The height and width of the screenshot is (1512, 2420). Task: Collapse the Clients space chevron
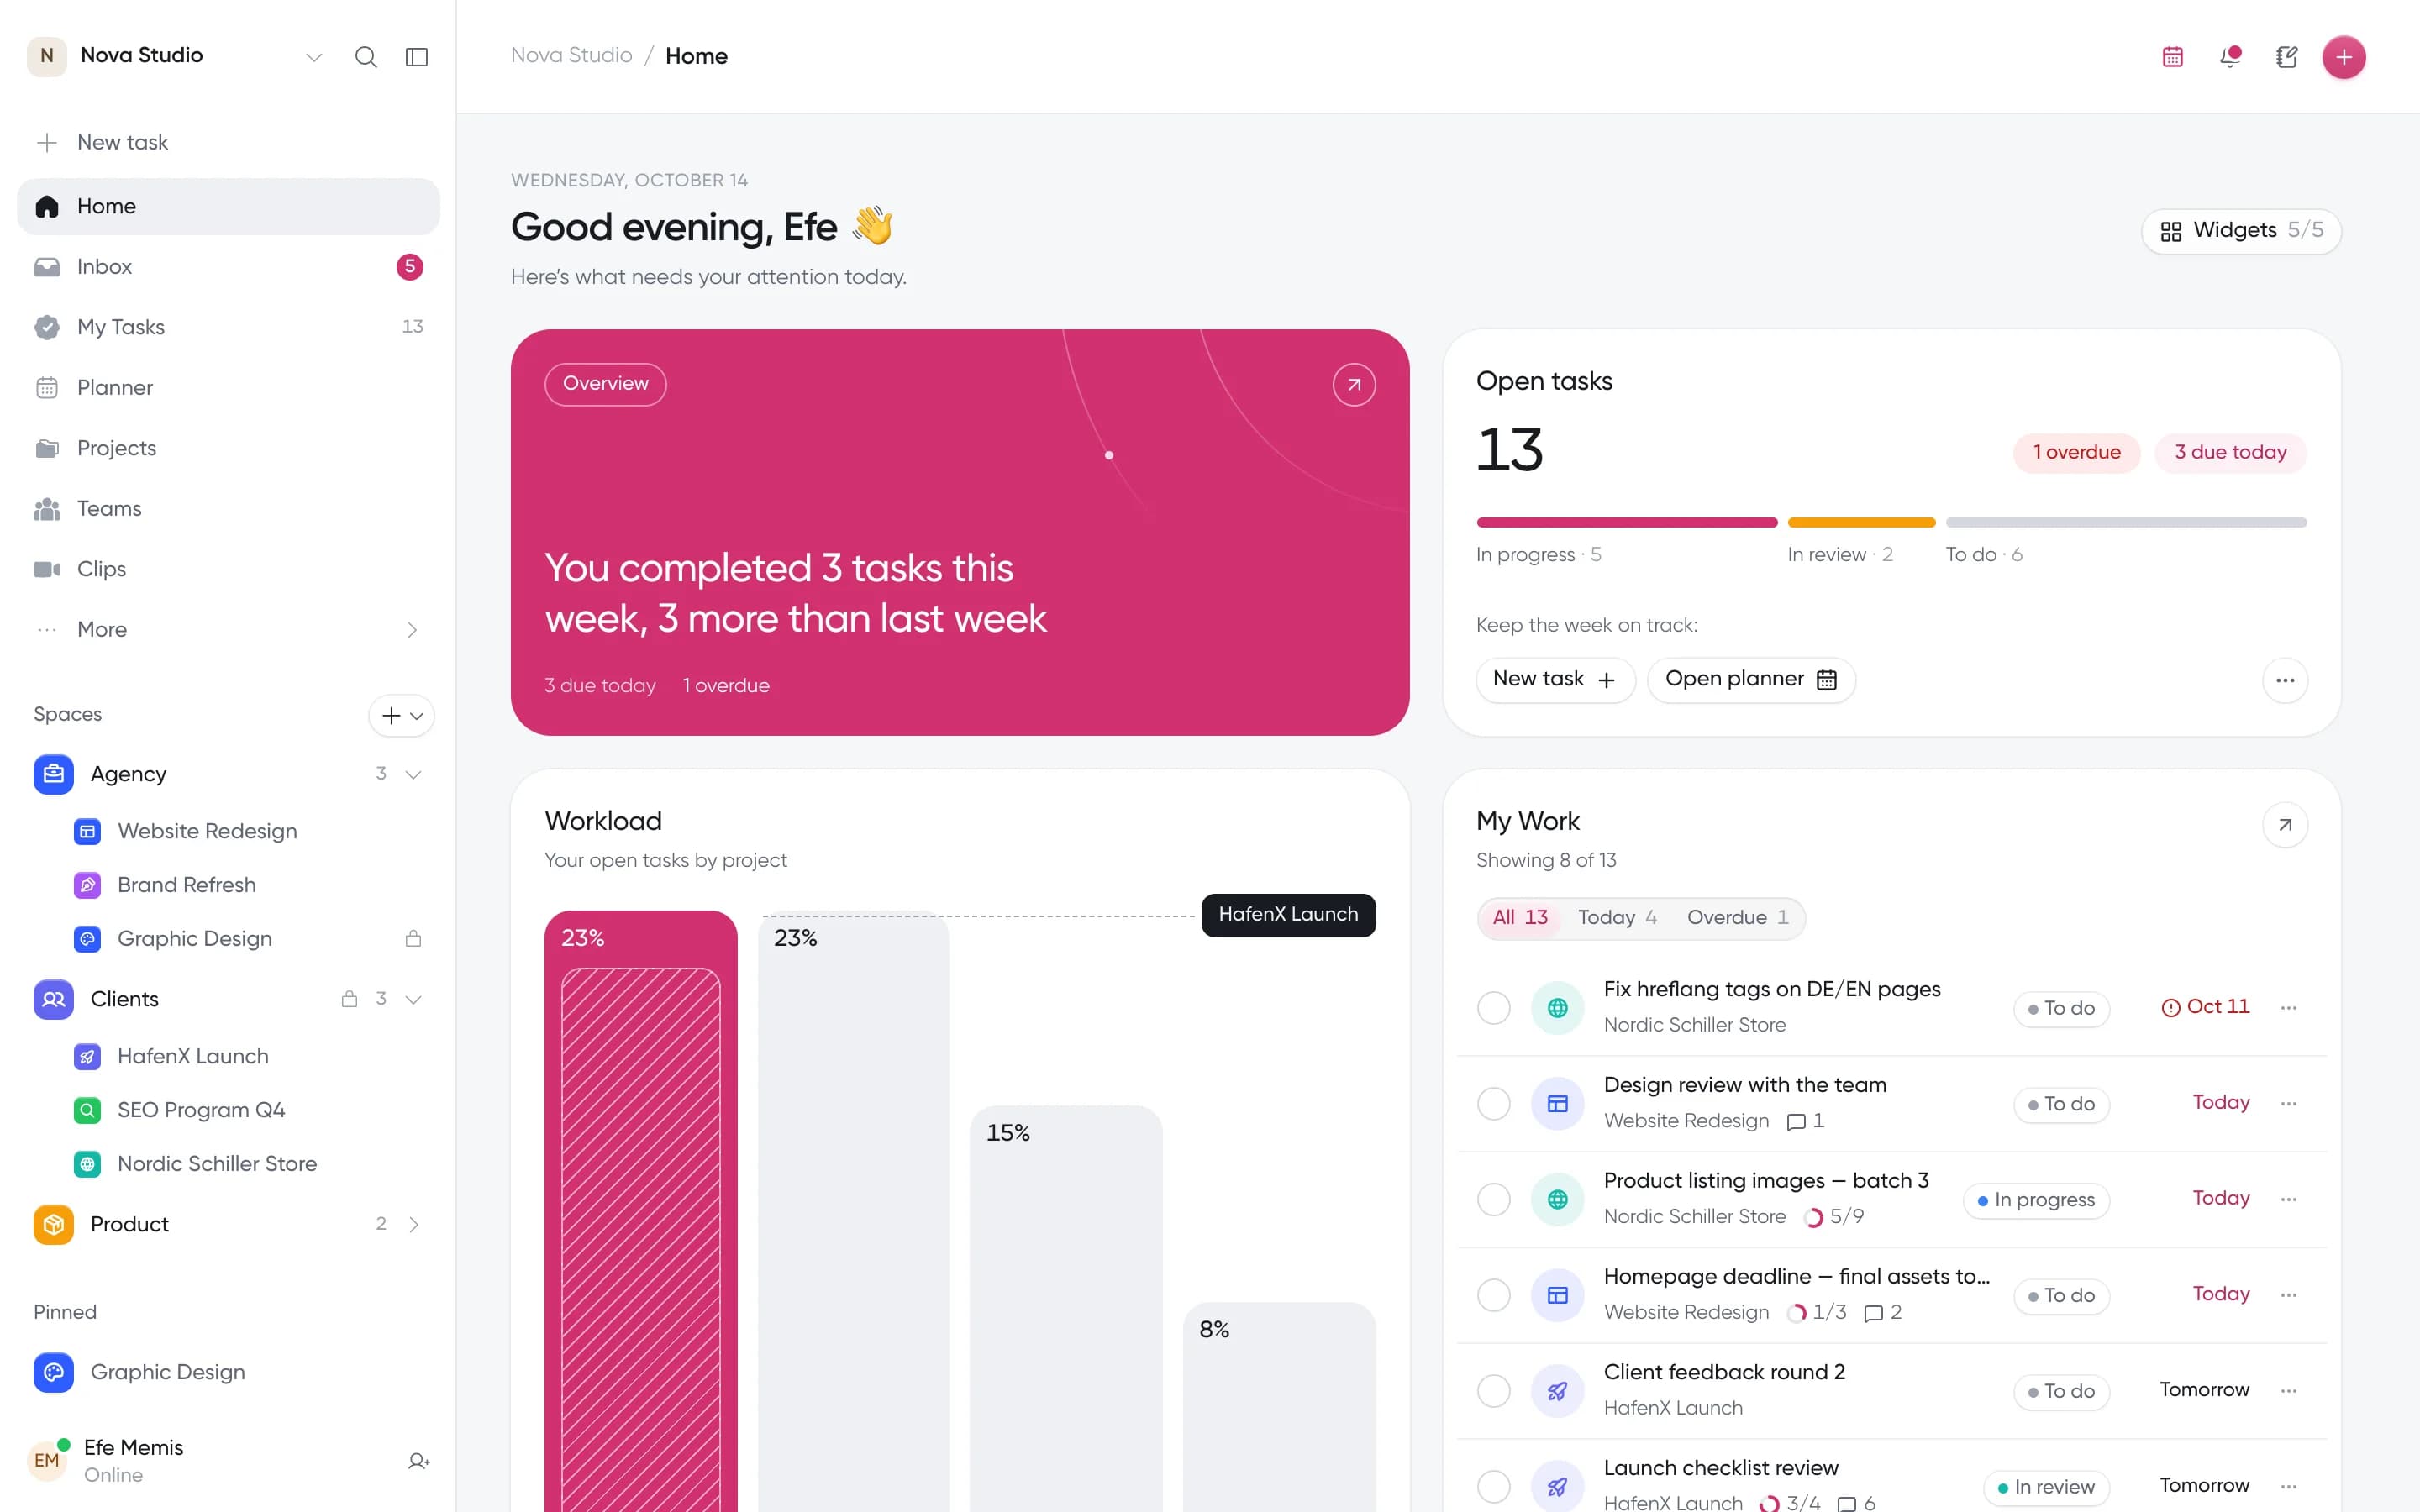(413, 999)
